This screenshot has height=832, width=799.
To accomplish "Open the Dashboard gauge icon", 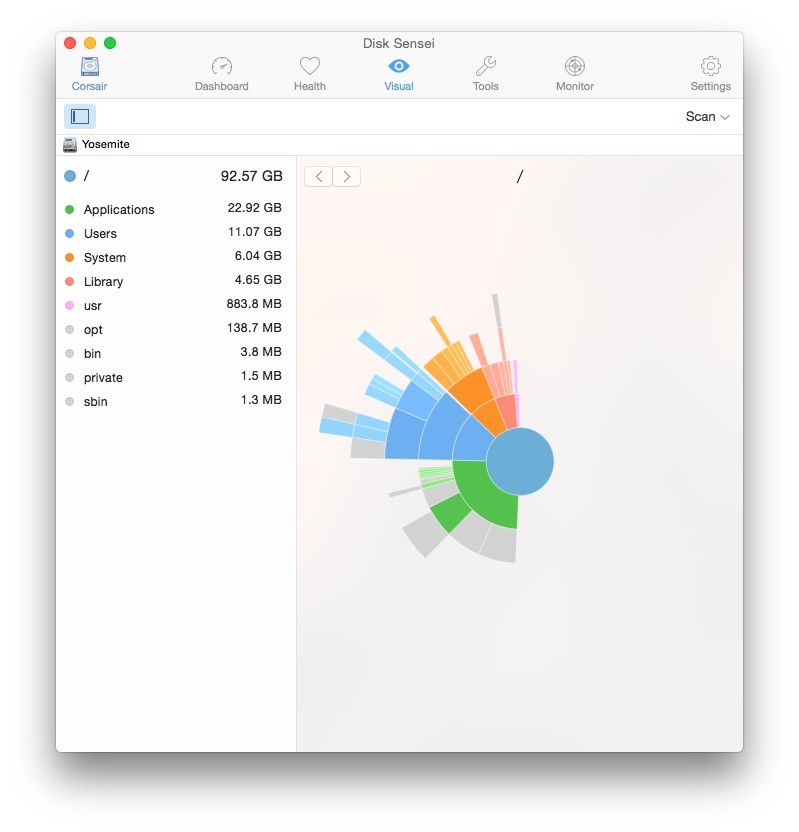I will (222, 67).
